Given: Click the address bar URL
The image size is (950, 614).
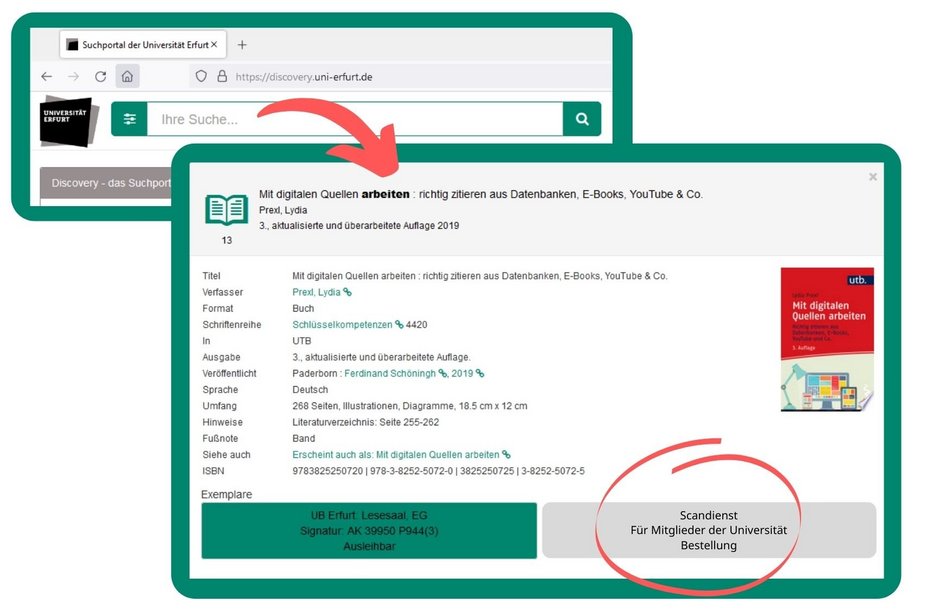Looking at the screenshot, I should 304,76.
